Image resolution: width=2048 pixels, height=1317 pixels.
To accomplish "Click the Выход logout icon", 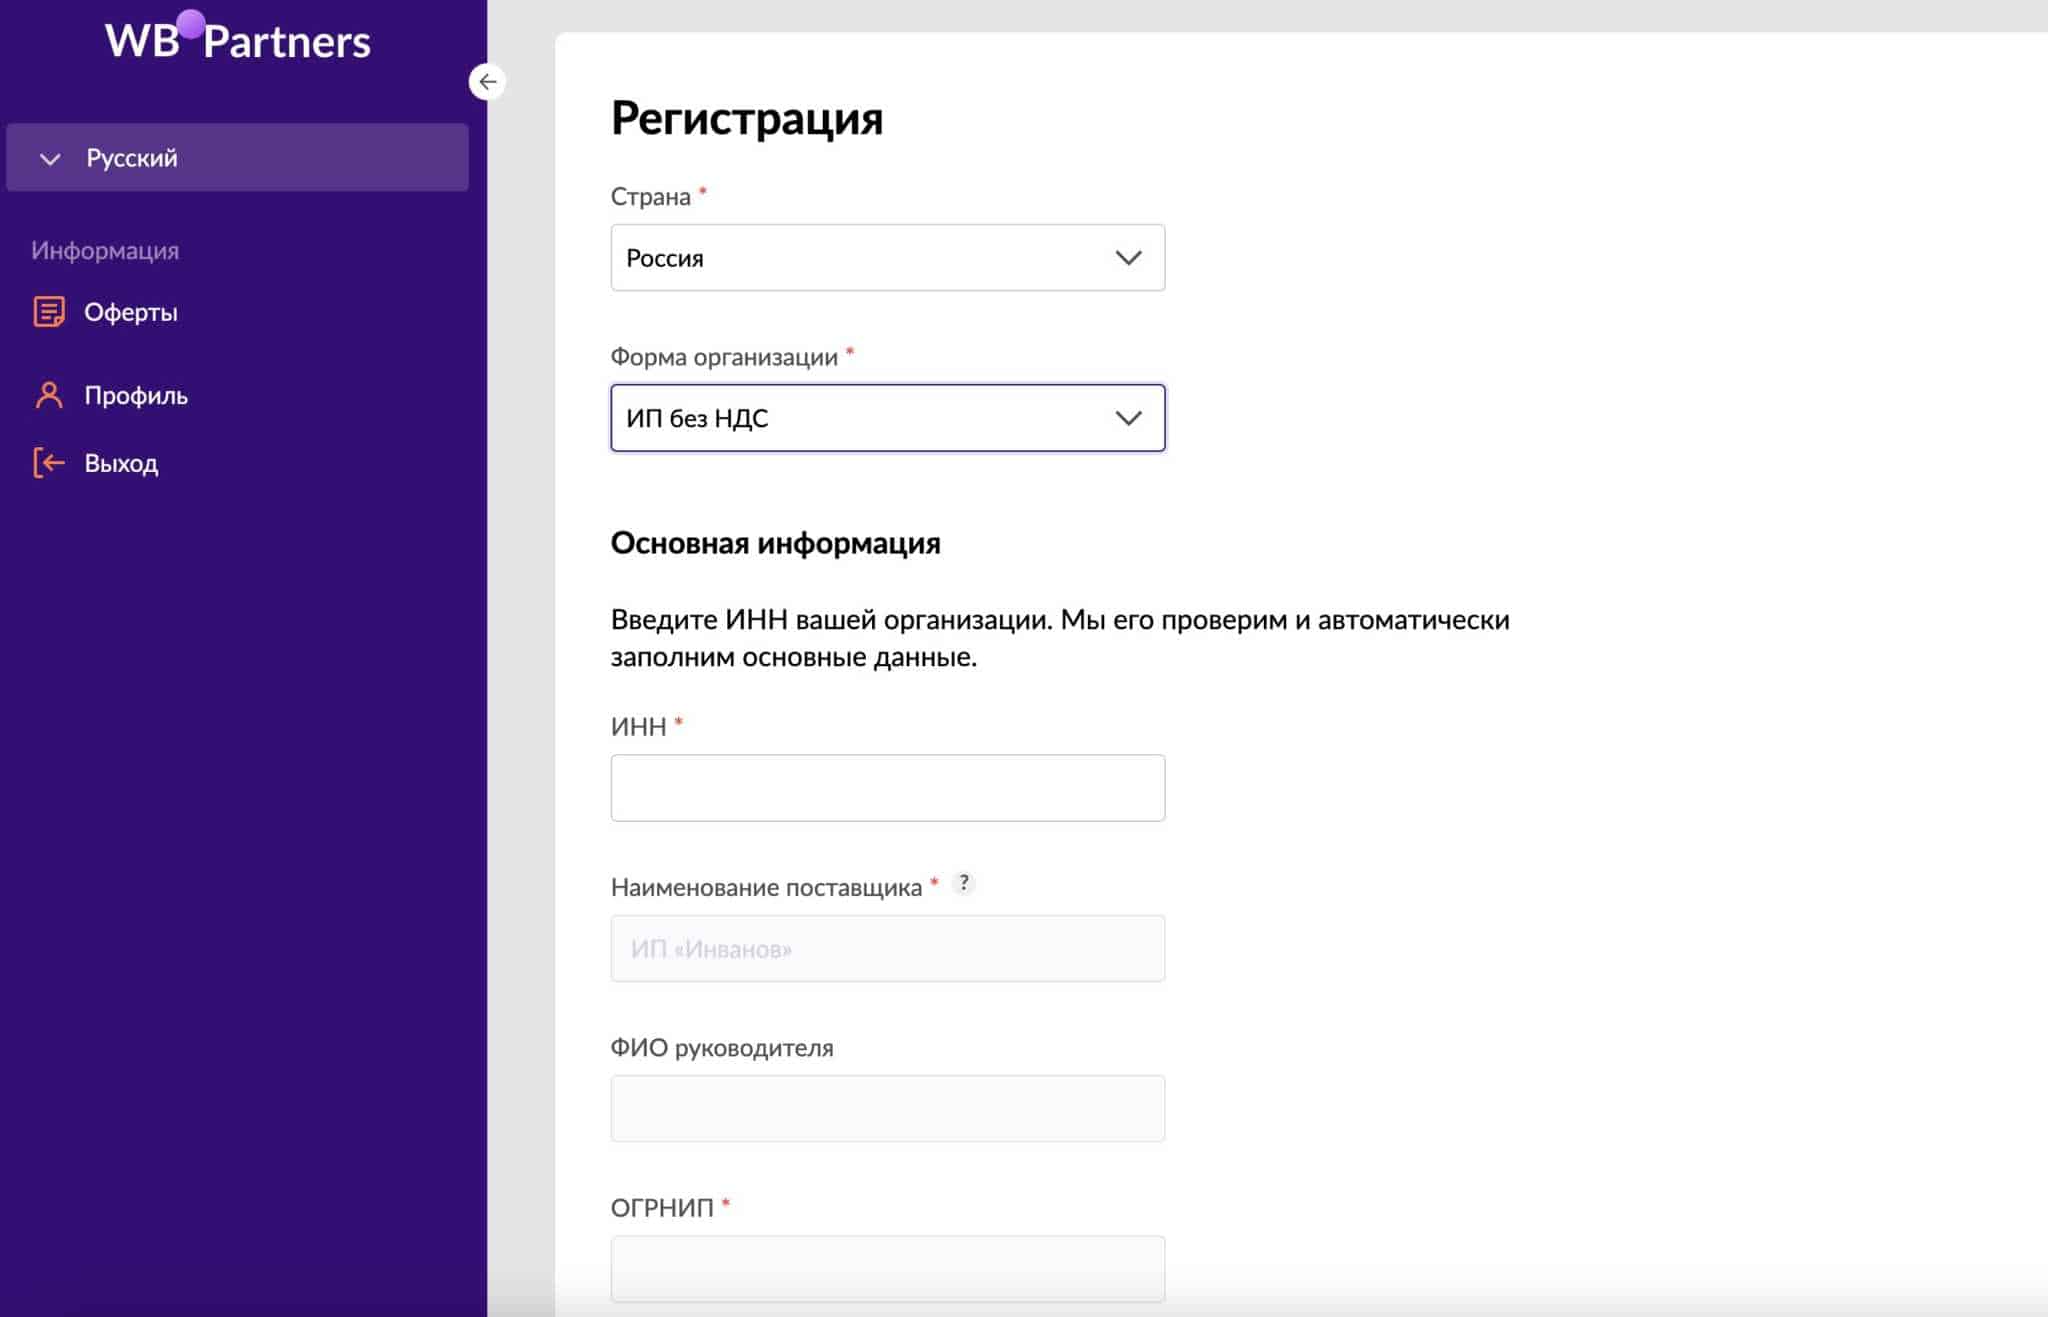I will pos(49,463).
